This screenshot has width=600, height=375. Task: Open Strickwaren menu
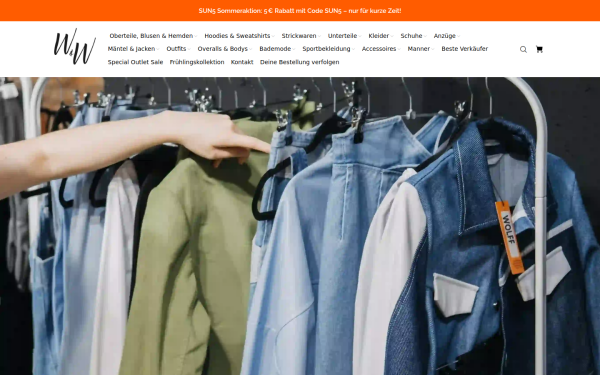(299, 36)
